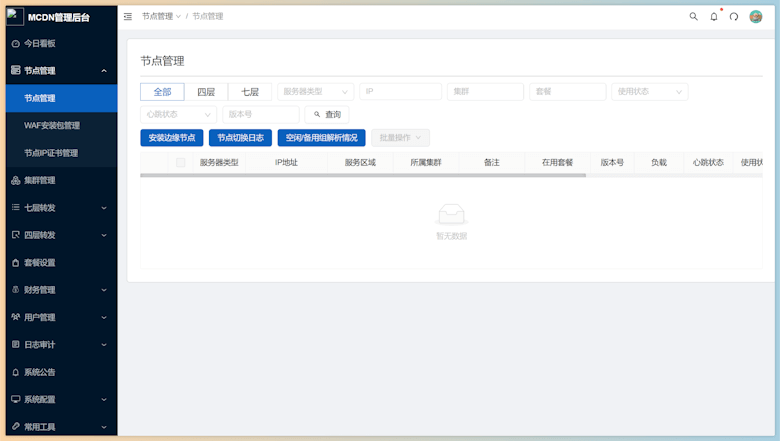Click the magnifier icon inside the 查询 button
Viewport: 780px width, 441px height.
pos(317,114)
